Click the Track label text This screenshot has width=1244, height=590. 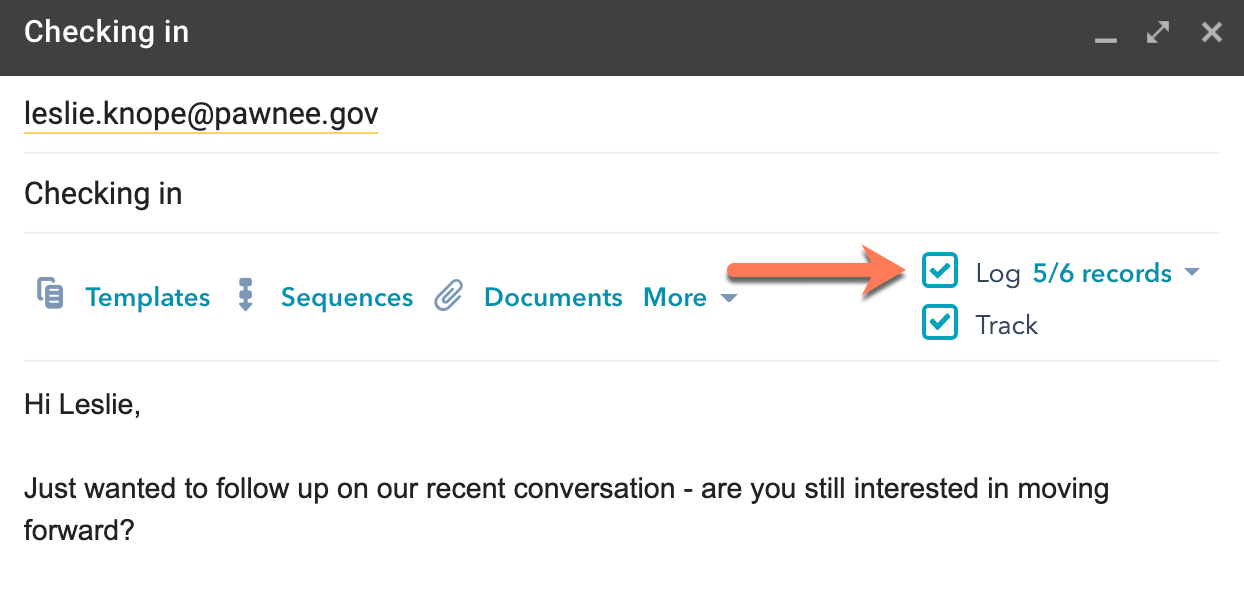1007,325
